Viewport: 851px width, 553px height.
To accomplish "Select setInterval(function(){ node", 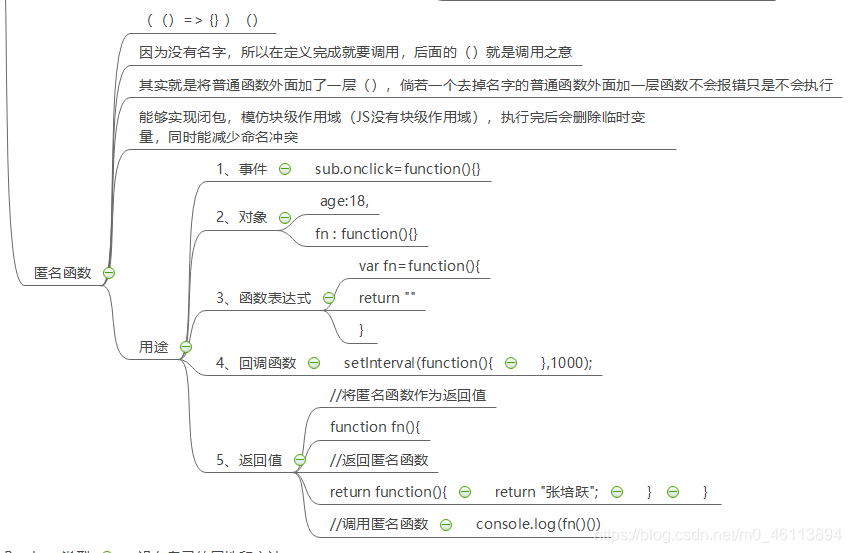I will coord(418,363).
